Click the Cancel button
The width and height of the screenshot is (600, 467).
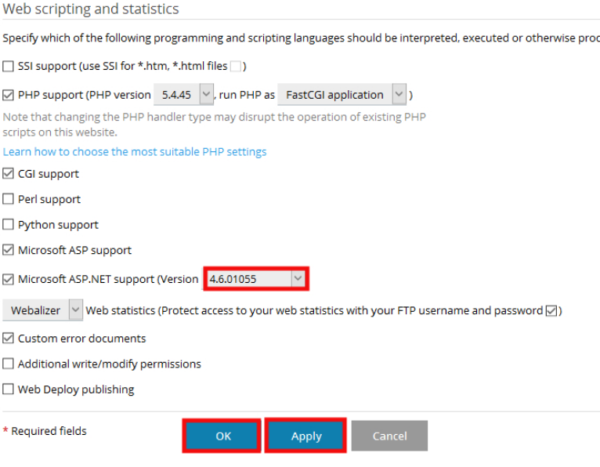(390, 436)
